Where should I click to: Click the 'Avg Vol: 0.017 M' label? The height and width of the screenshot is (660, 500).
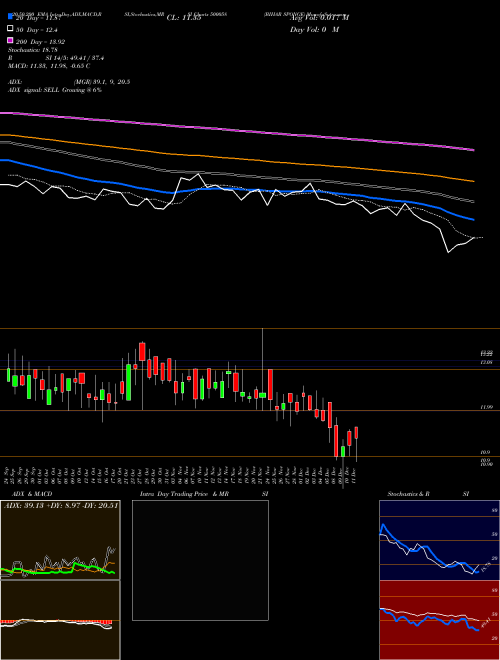coord(319,18)
